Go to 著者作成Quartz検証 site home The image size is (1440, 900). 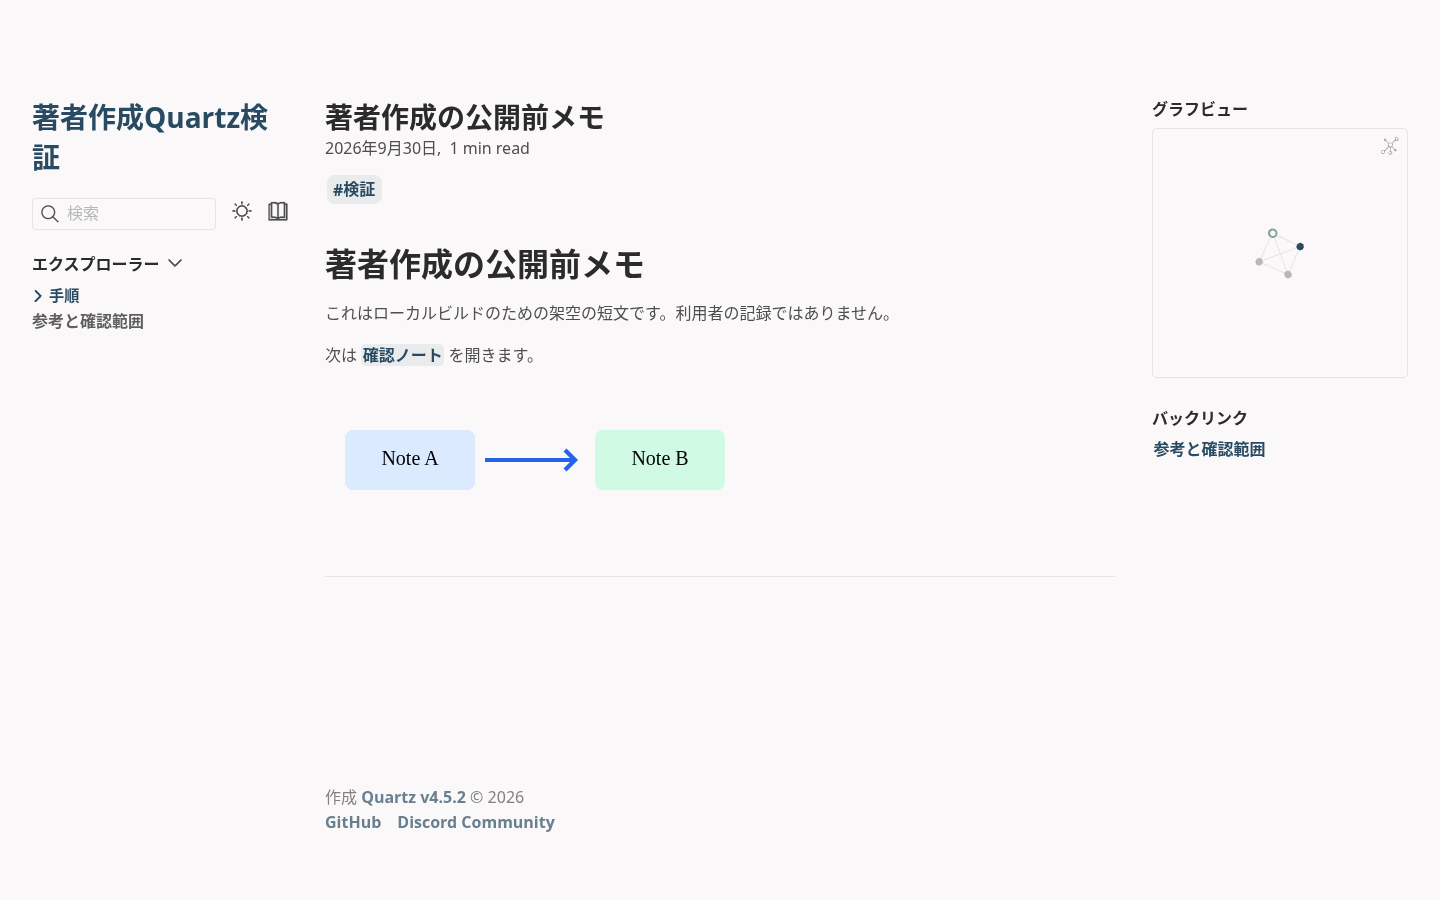click(150, 137)
